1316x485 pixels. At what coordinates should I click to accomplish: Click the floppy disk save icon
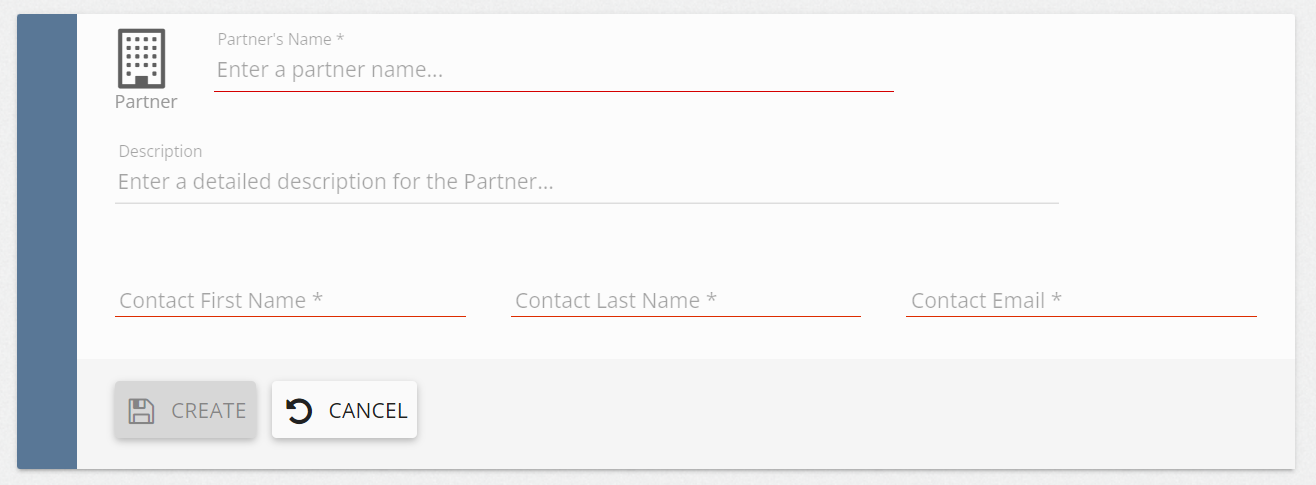click(x=141, y=411)
